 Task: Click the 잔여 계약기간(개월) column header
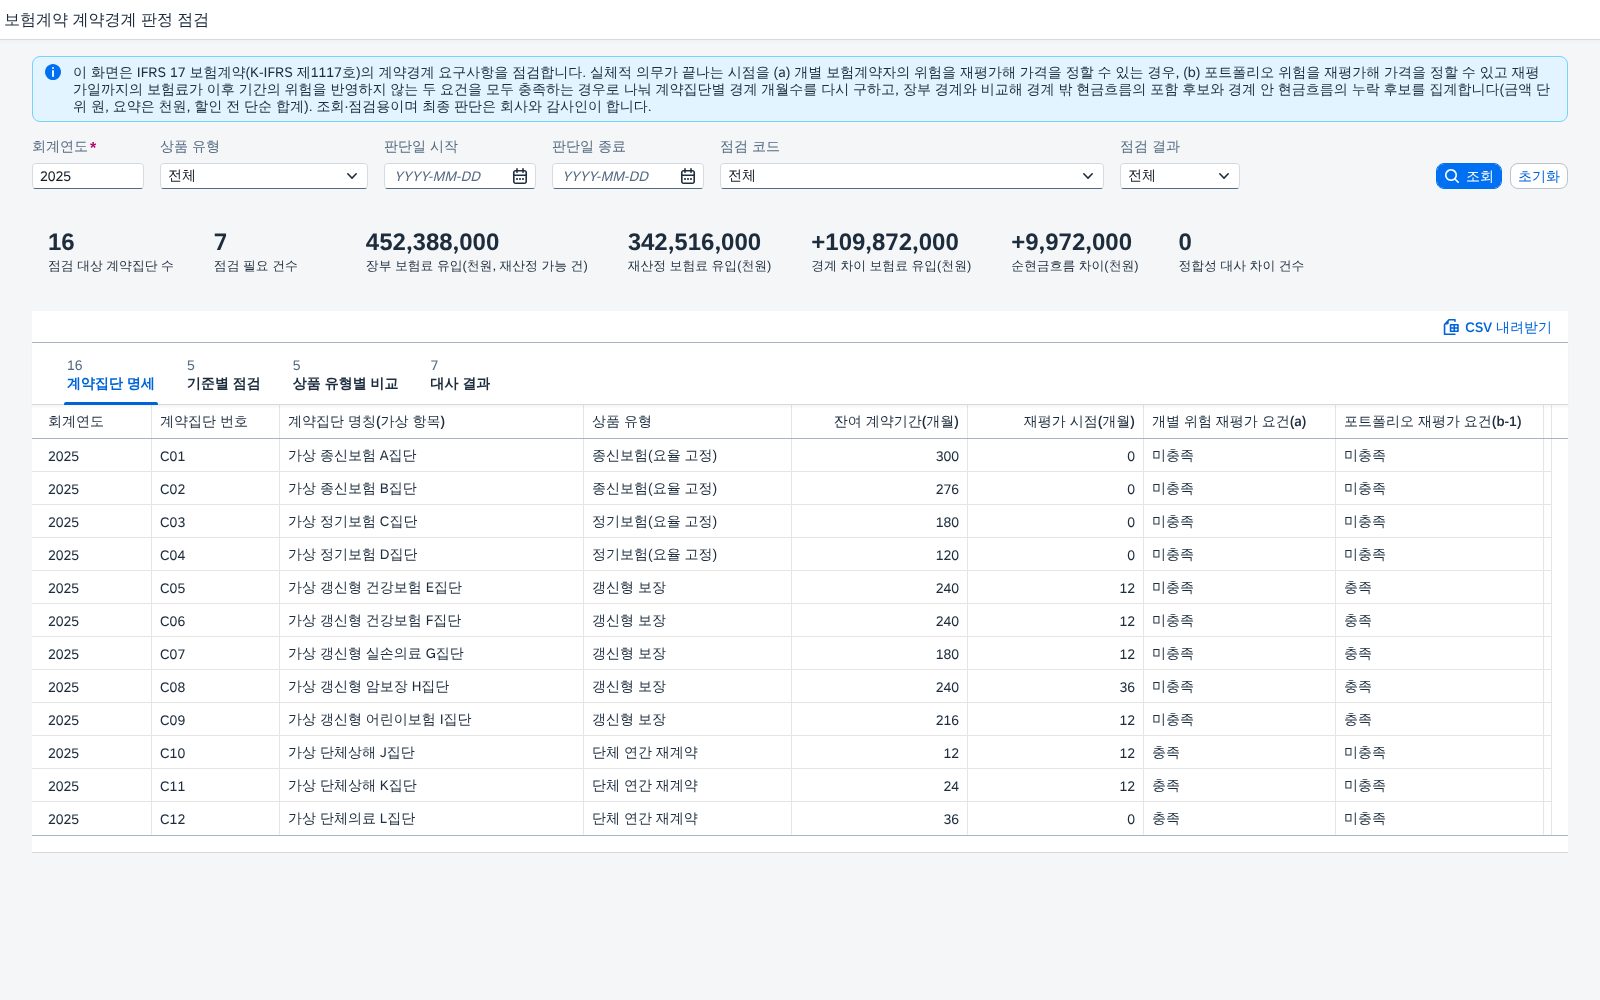tap(880, 422)
